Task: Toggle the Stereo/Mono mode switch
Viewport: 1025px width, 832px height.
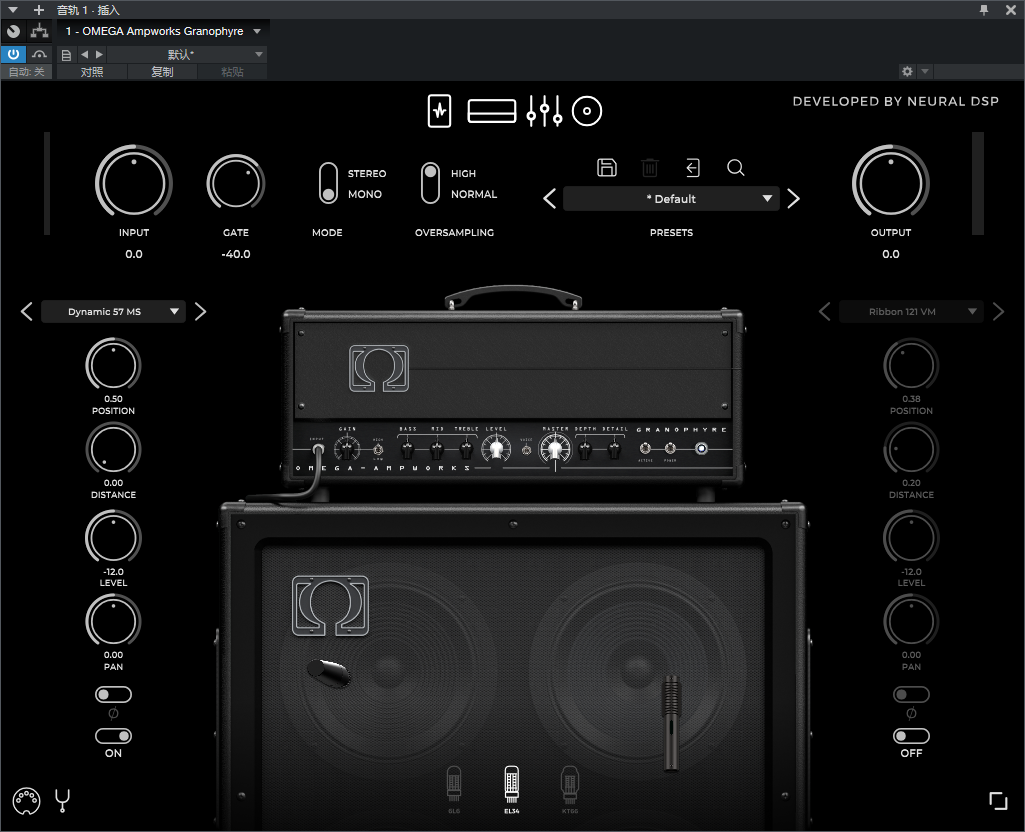Action: click(x=328, y=183)
